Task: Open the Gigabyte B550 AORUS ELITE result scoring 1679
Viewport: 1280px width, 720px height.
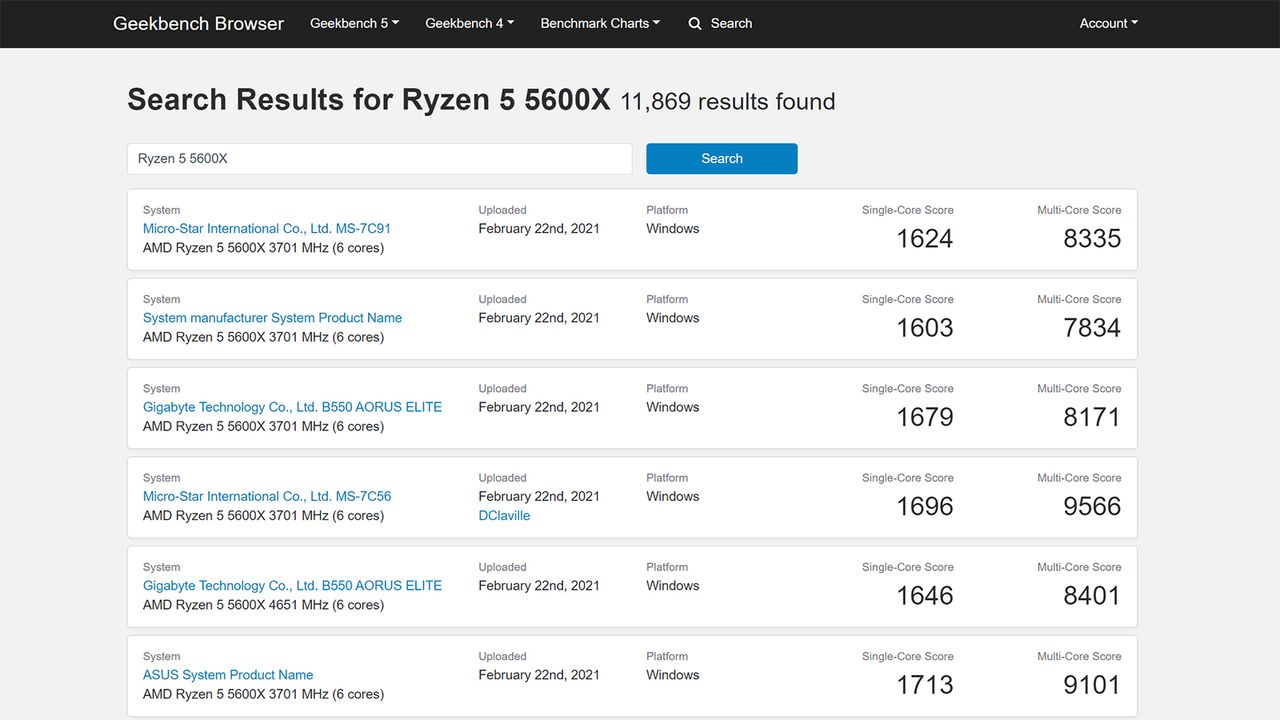Action: coord(292,407)
